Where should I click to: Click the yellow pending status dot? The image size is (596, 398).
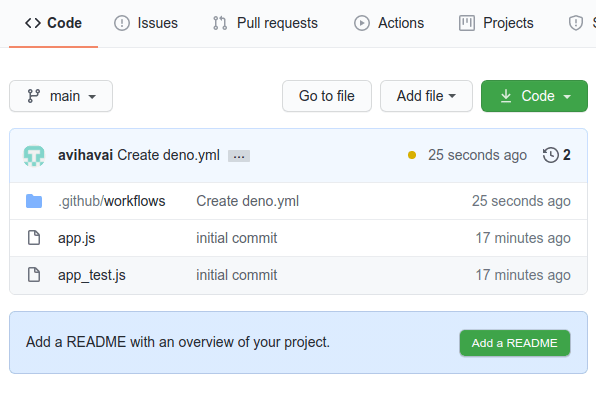point(412,155)
